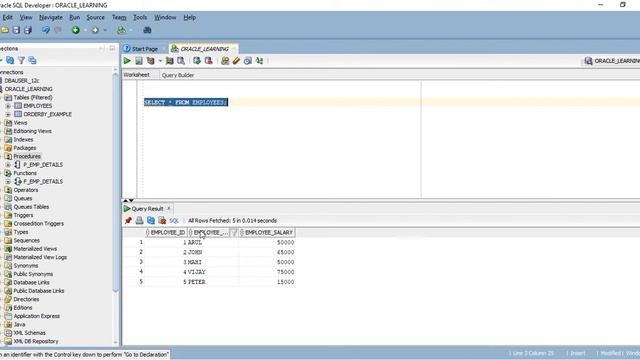Viewport: 640px width, 360px height.
Task: Delete row icon in Query Result toolbar
Action: pyautogui.click(x=162, y=220)
